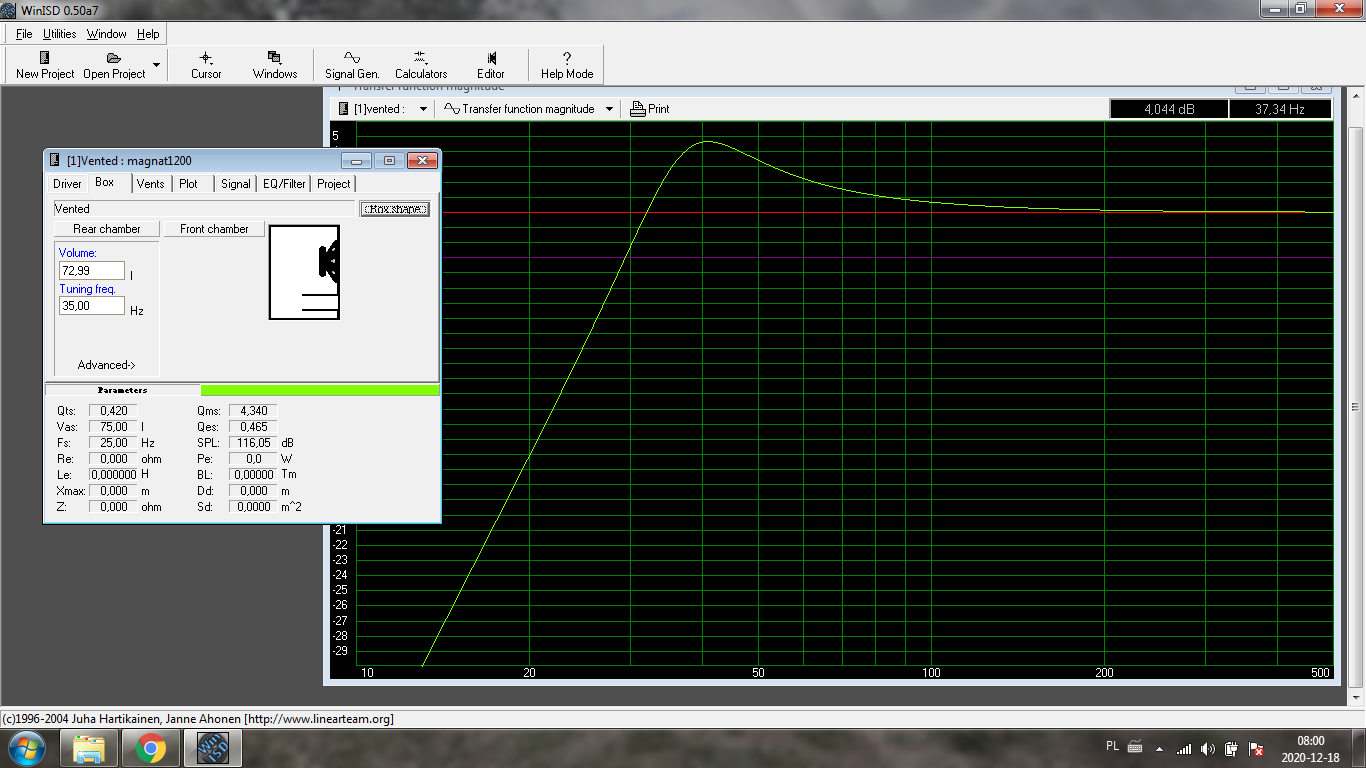The height and width of the screenshot is (768, 1366).
Task: Enable Help Mode
Action: pyautogui.click(x=567, y=65)
